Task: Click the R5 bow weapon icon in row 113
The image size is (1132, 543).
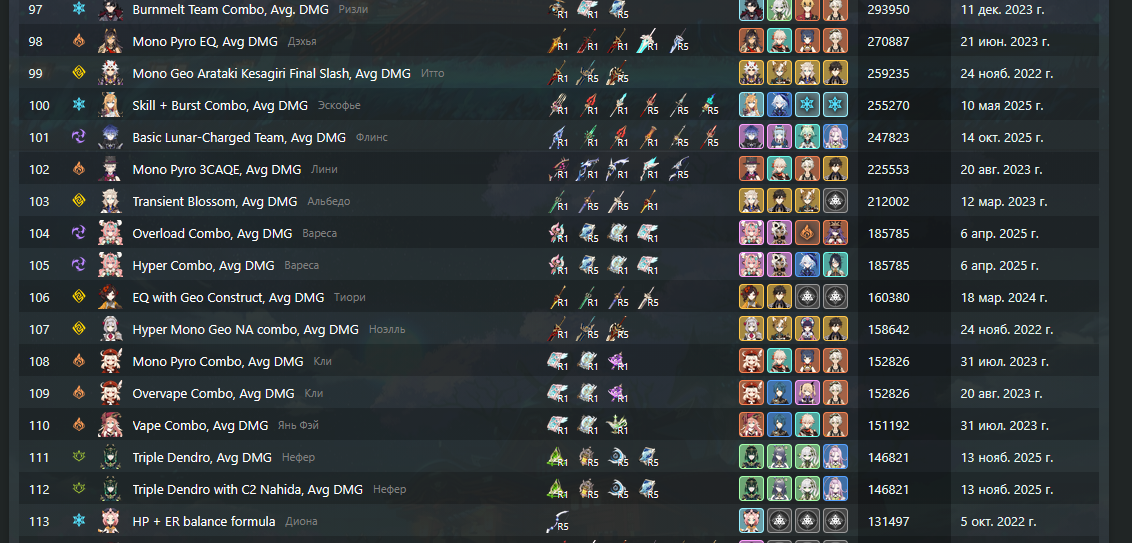Action: click(558, 521)
